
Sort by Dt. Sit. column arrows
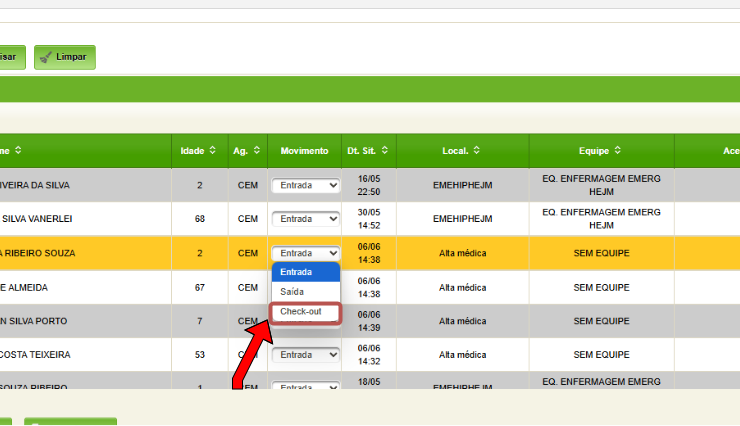pos(383,151)
